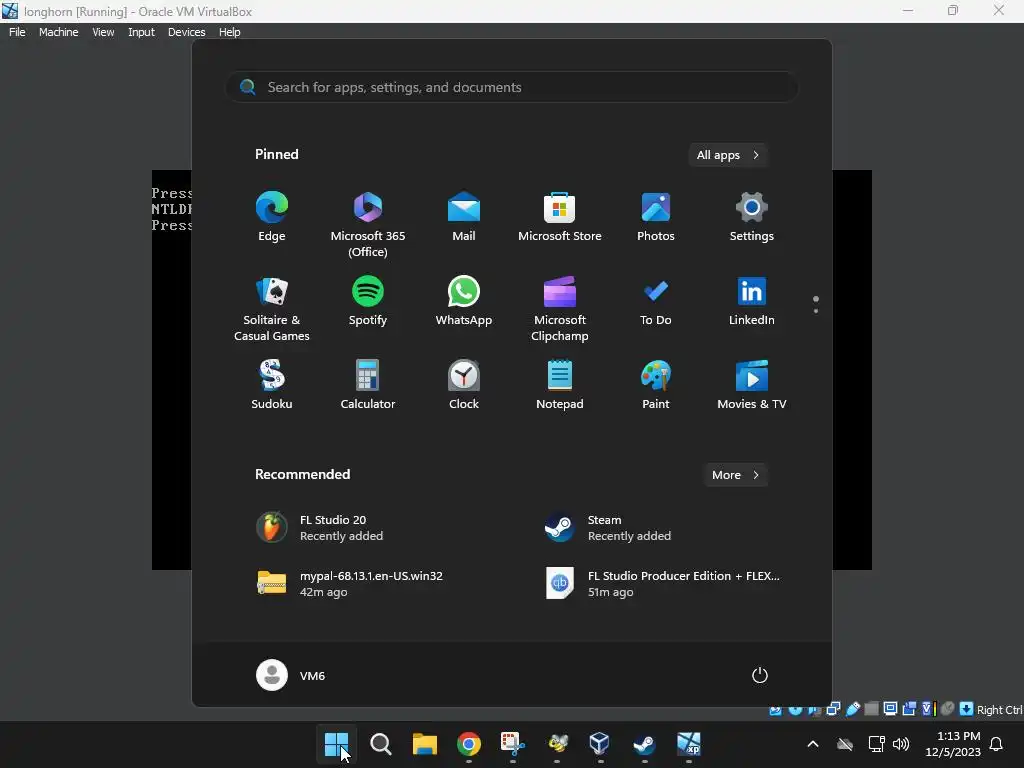Show hidden system tray icons

pyautogui.click(x=813, y=744)
